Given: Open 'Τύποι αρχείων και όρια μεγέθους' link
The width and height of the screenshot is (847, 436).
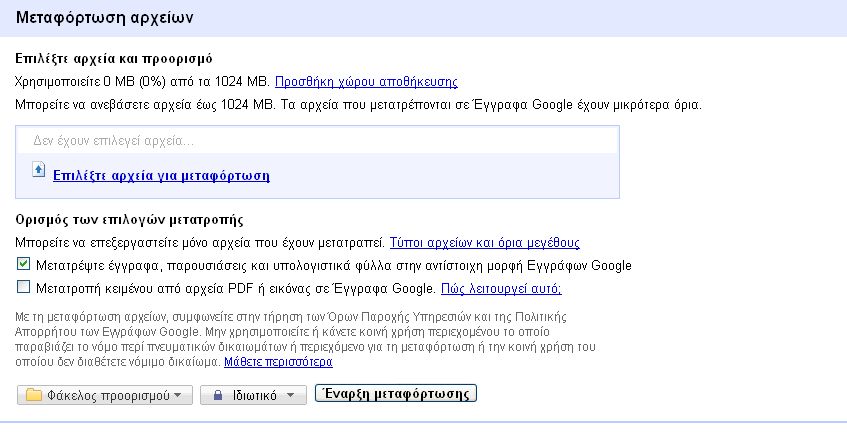Looking at the screenshot, I should coord(484,242).
